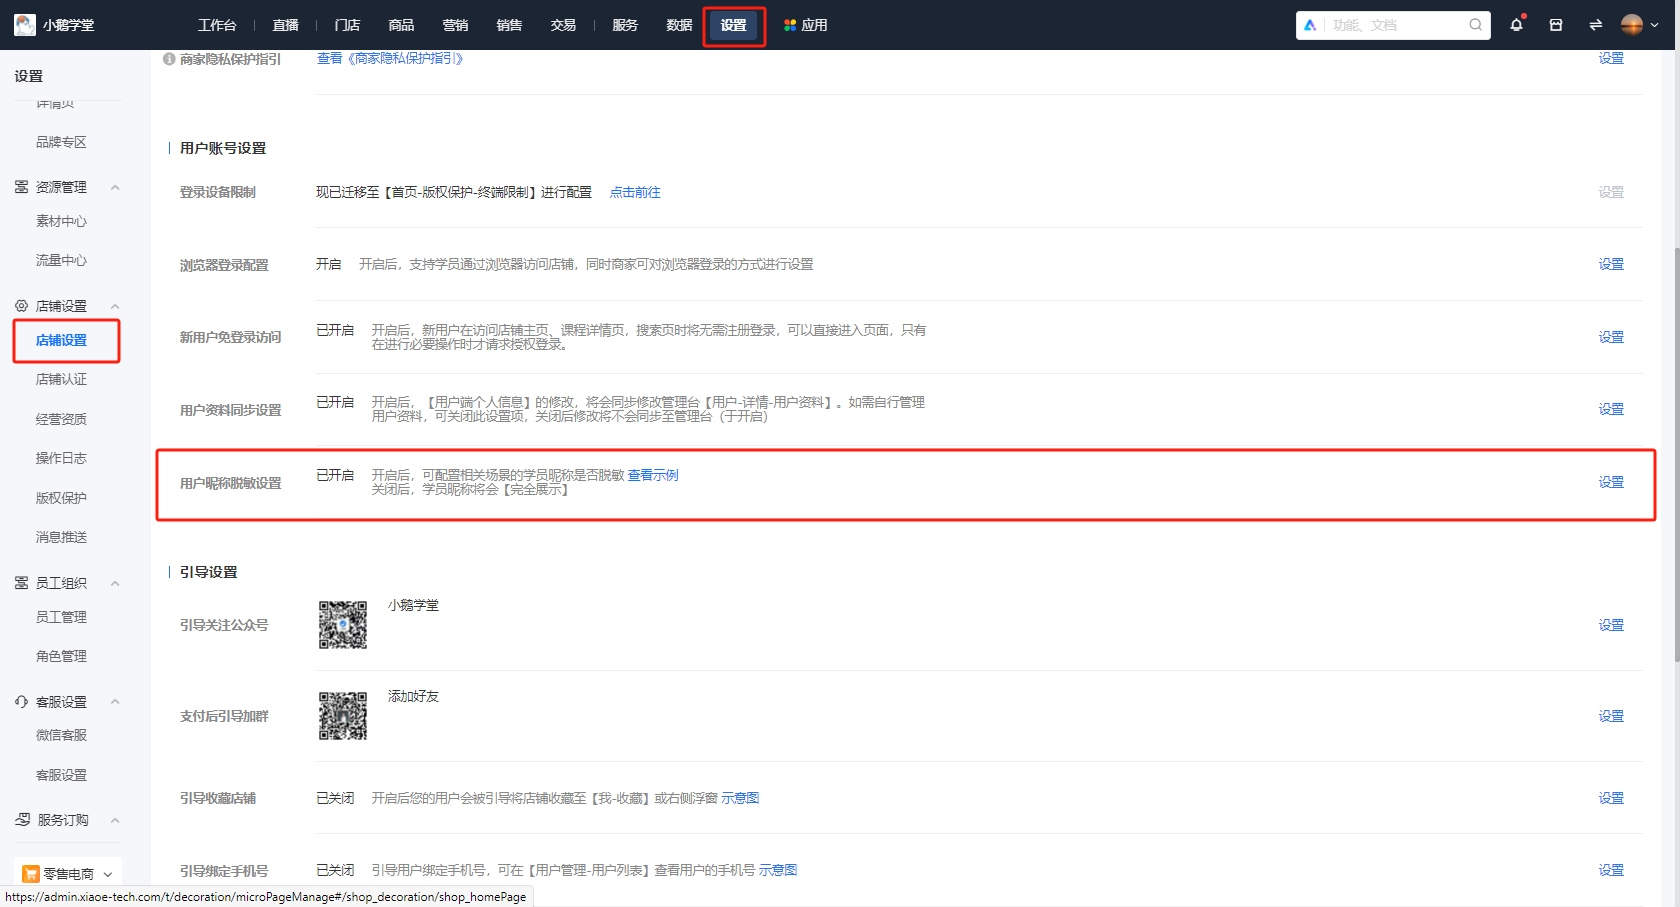
Task: Click the 添加好友 QR code image
Action: [342, 716]
